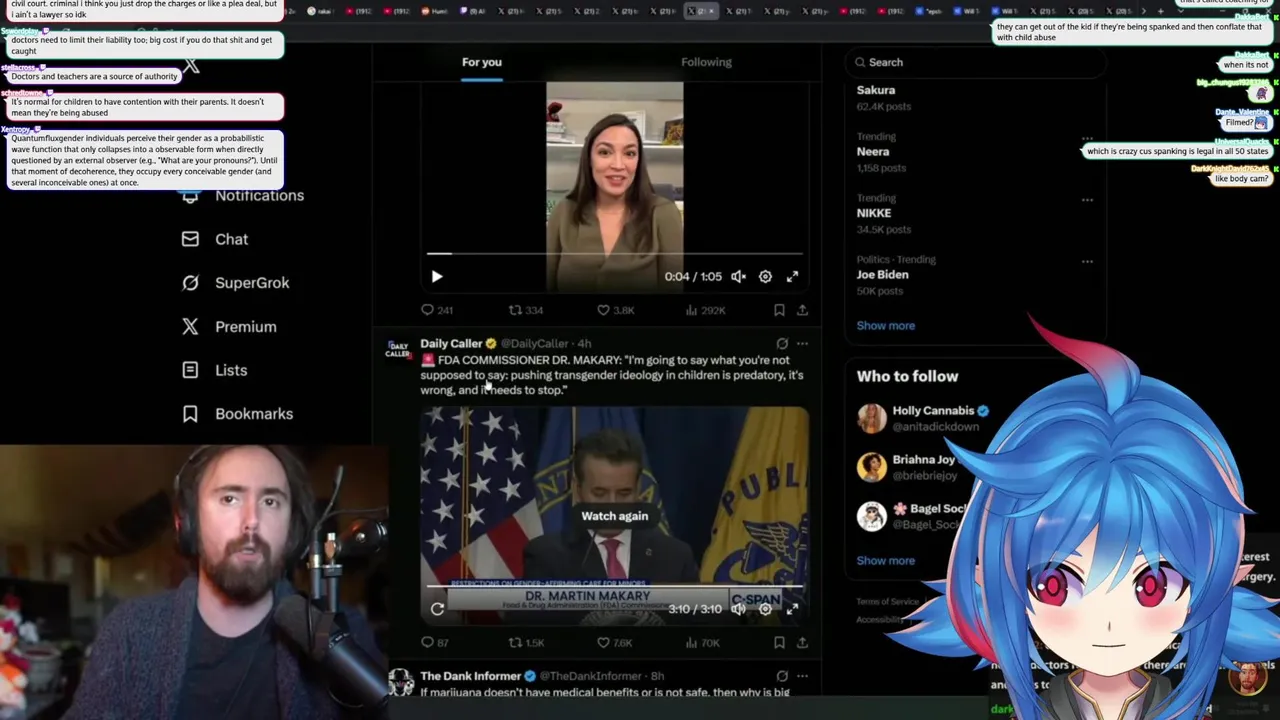Replay the Makary video with replay icon

(x=437, y=609)
